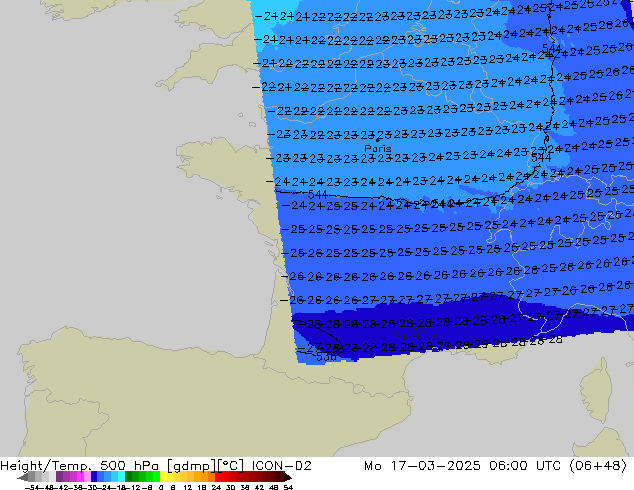Click the "54" maximum legend value
The height and width of the screenshot is (490, 634).
coord(288,487)
